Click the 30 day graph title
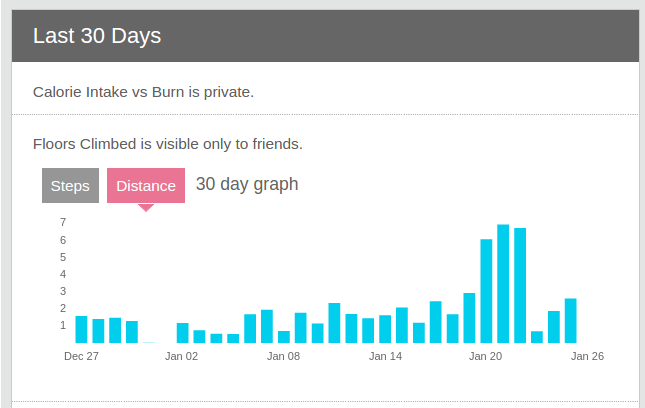The height and width of the screenshot is (408, 645). point(247,184)
